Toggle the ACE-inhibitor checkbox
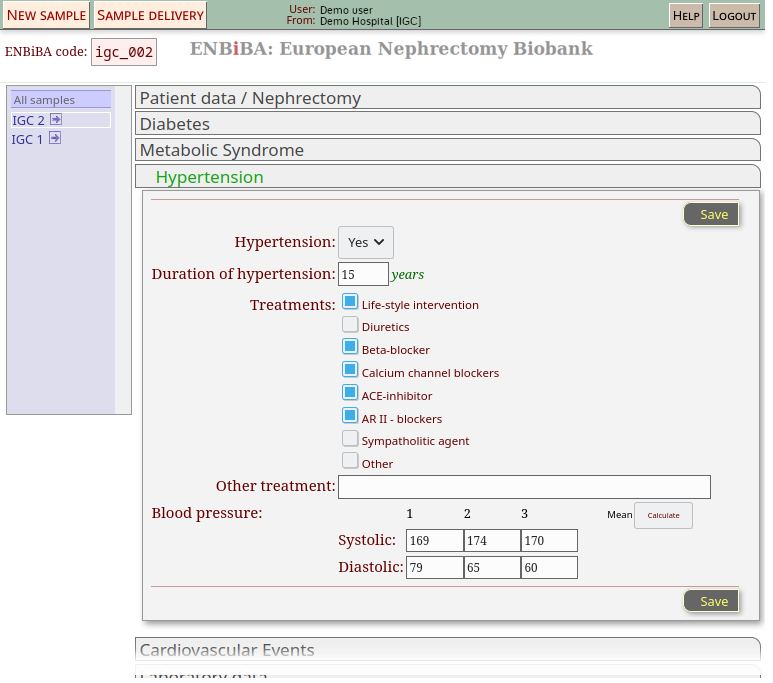773x683 pixels. pos(350,393)
